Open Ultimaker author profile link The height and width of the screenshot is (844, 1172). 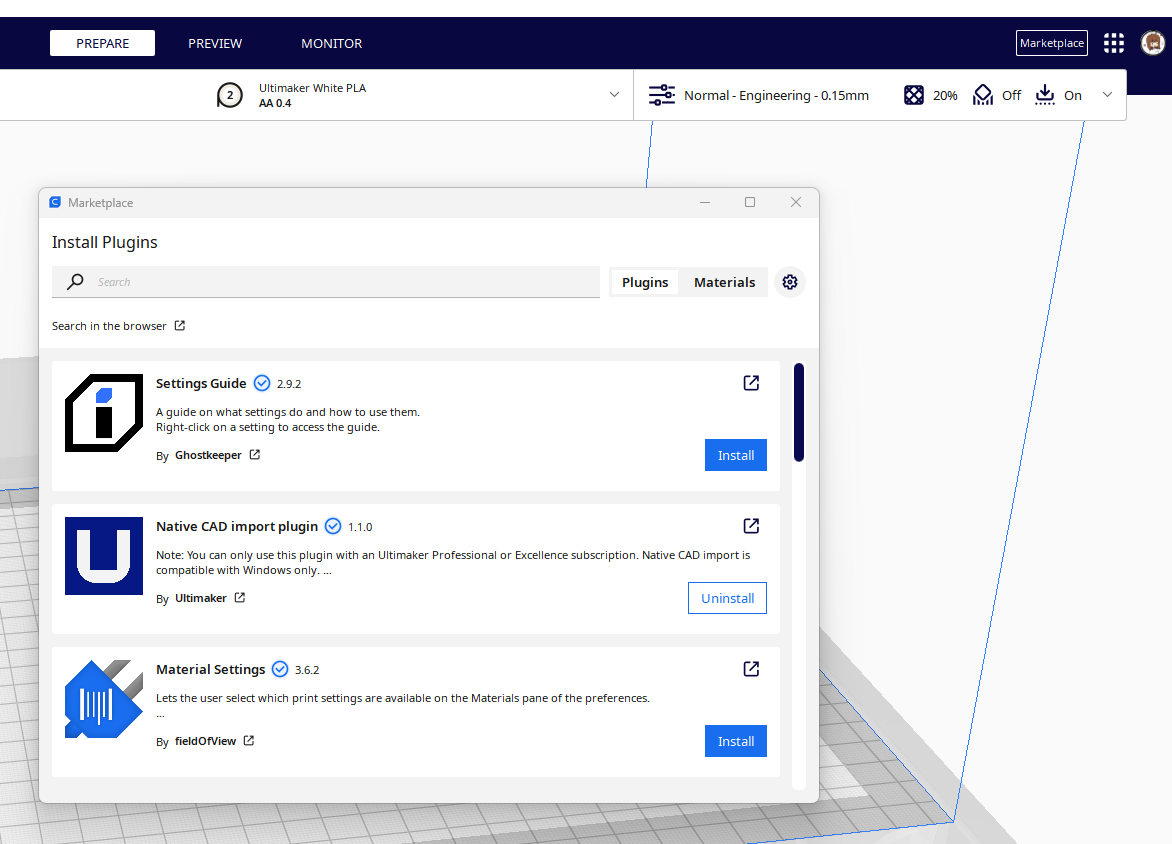(x=210, y=598)
